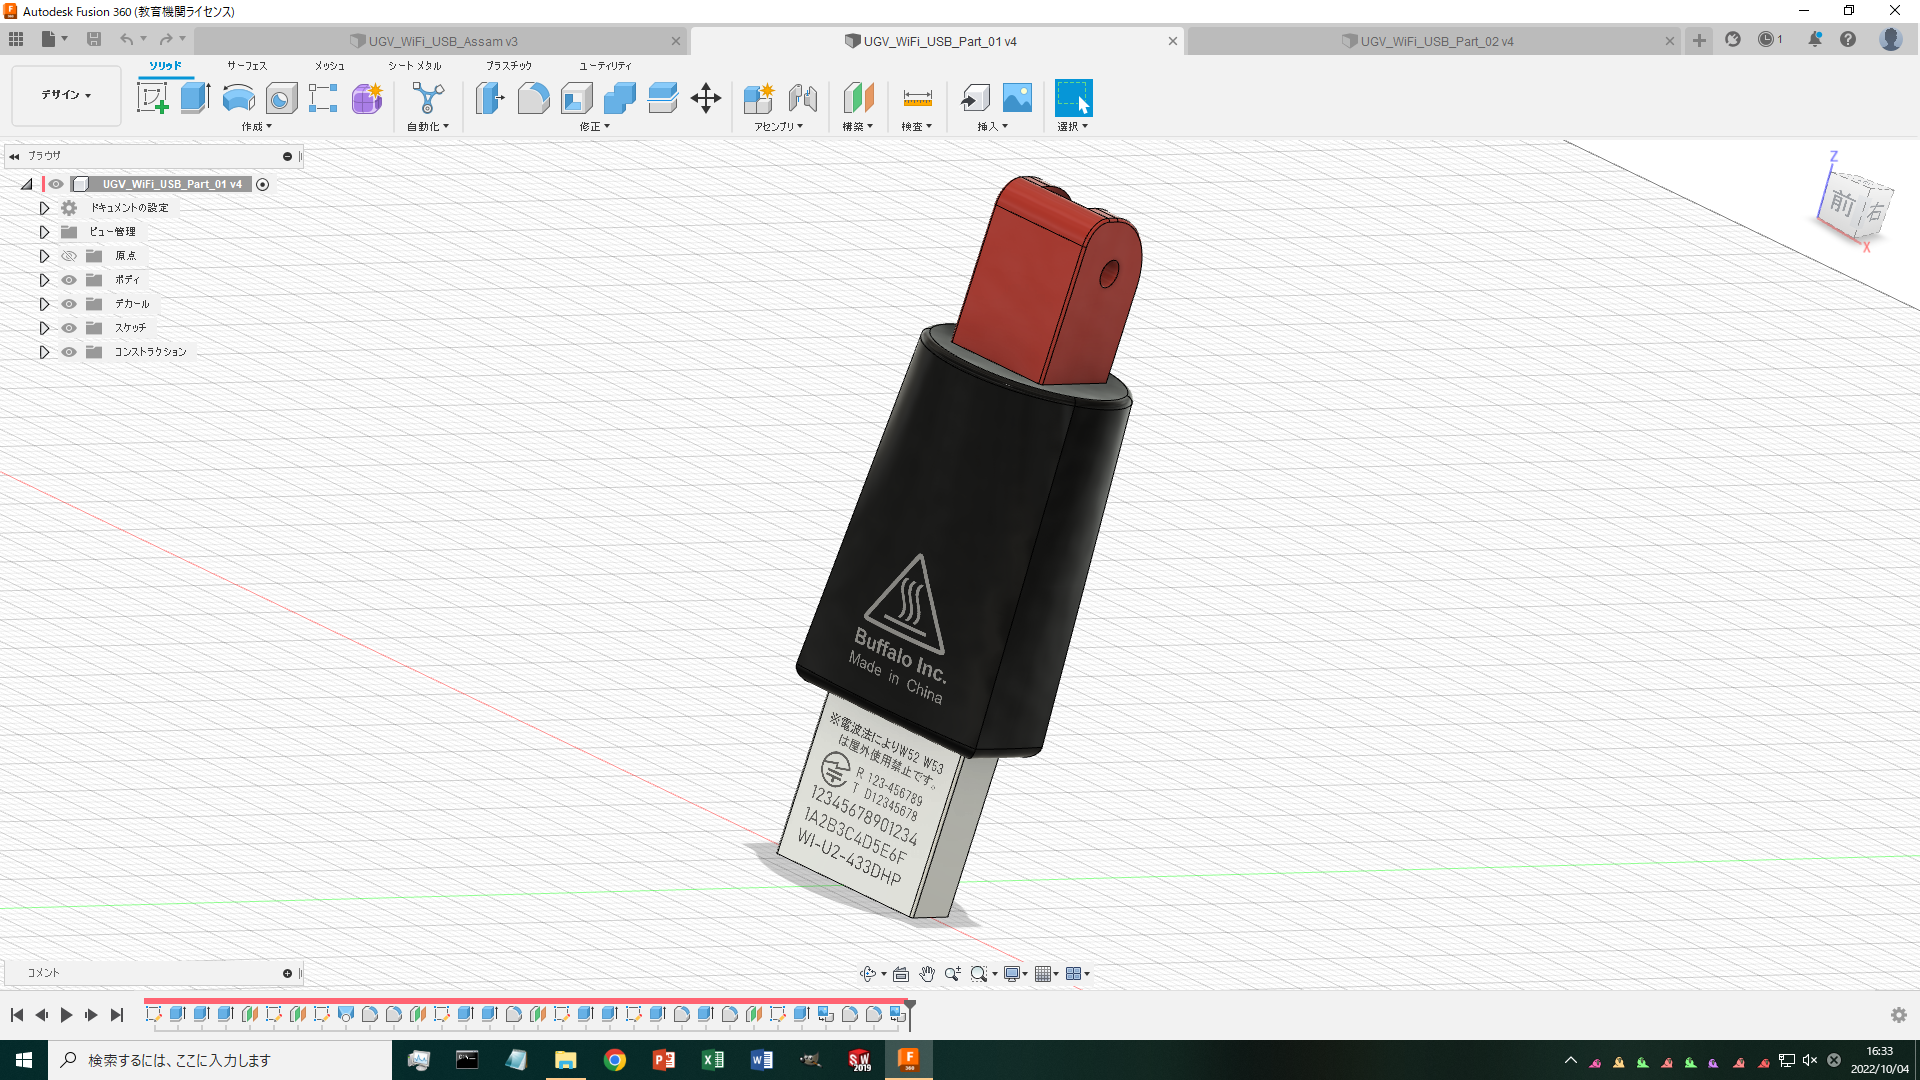1920x1080 pixels.
Task: Activate the root component radio button
Action: click(263, 184)
